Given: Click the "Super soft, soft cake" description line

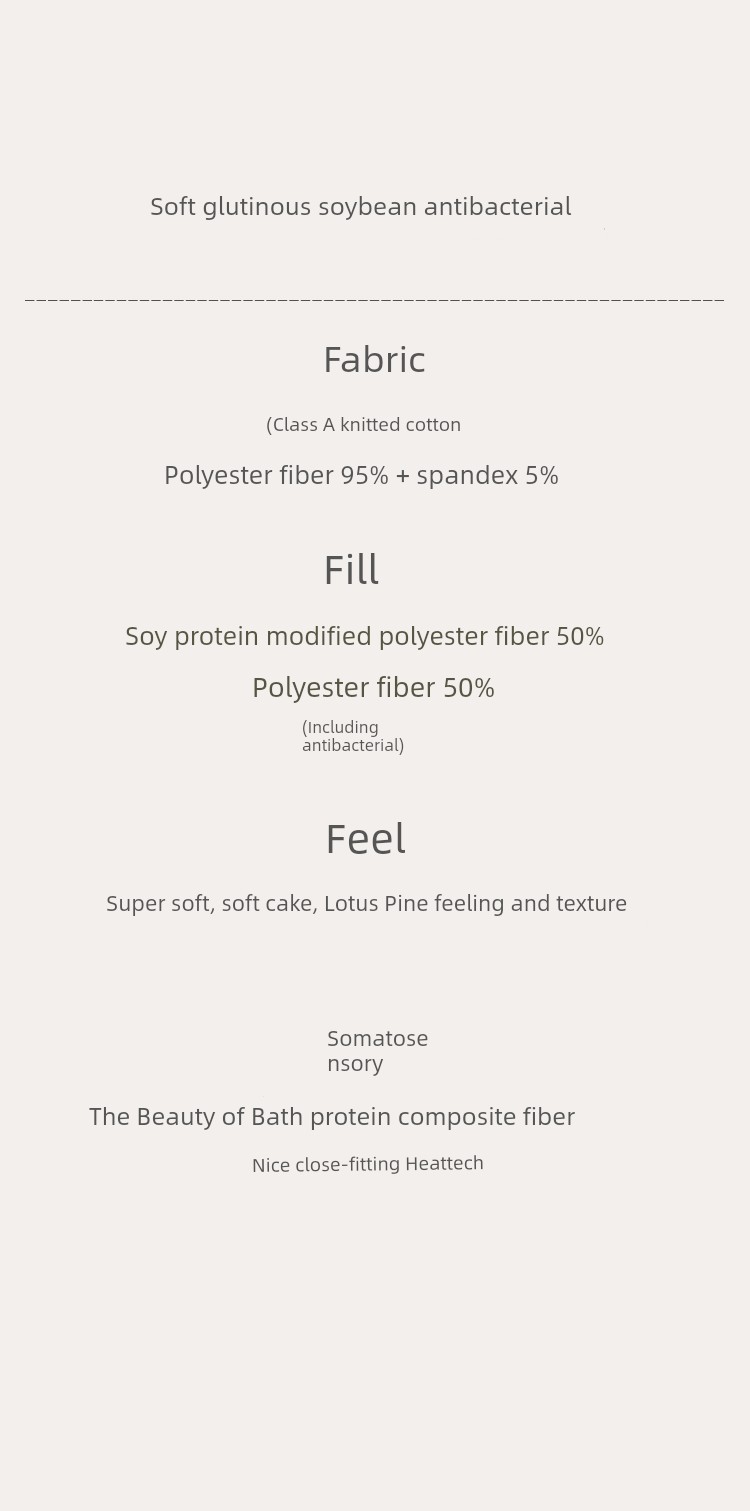Looking at the screenshot, I should pyautogui.click(x=366, y=904).
